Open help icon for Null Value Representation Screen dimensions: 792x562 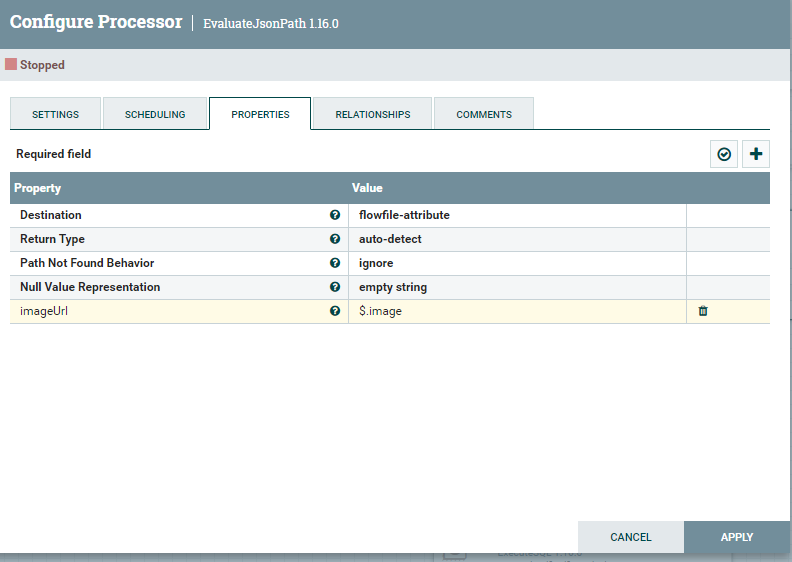pos(334,287)
